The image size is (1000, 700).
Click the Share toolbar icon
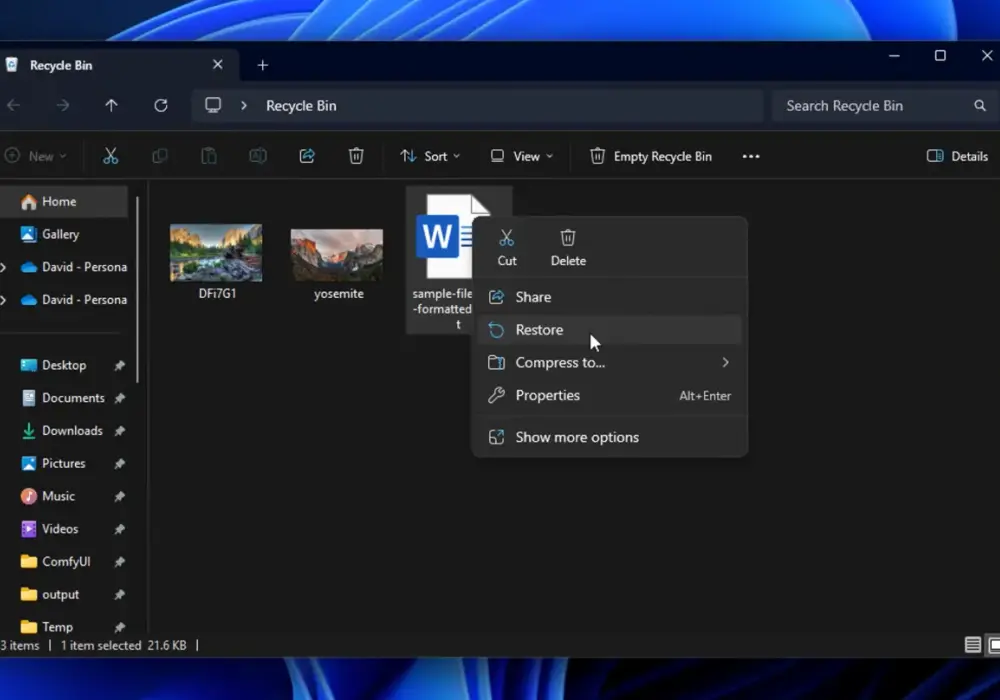[x=307, y=156]
